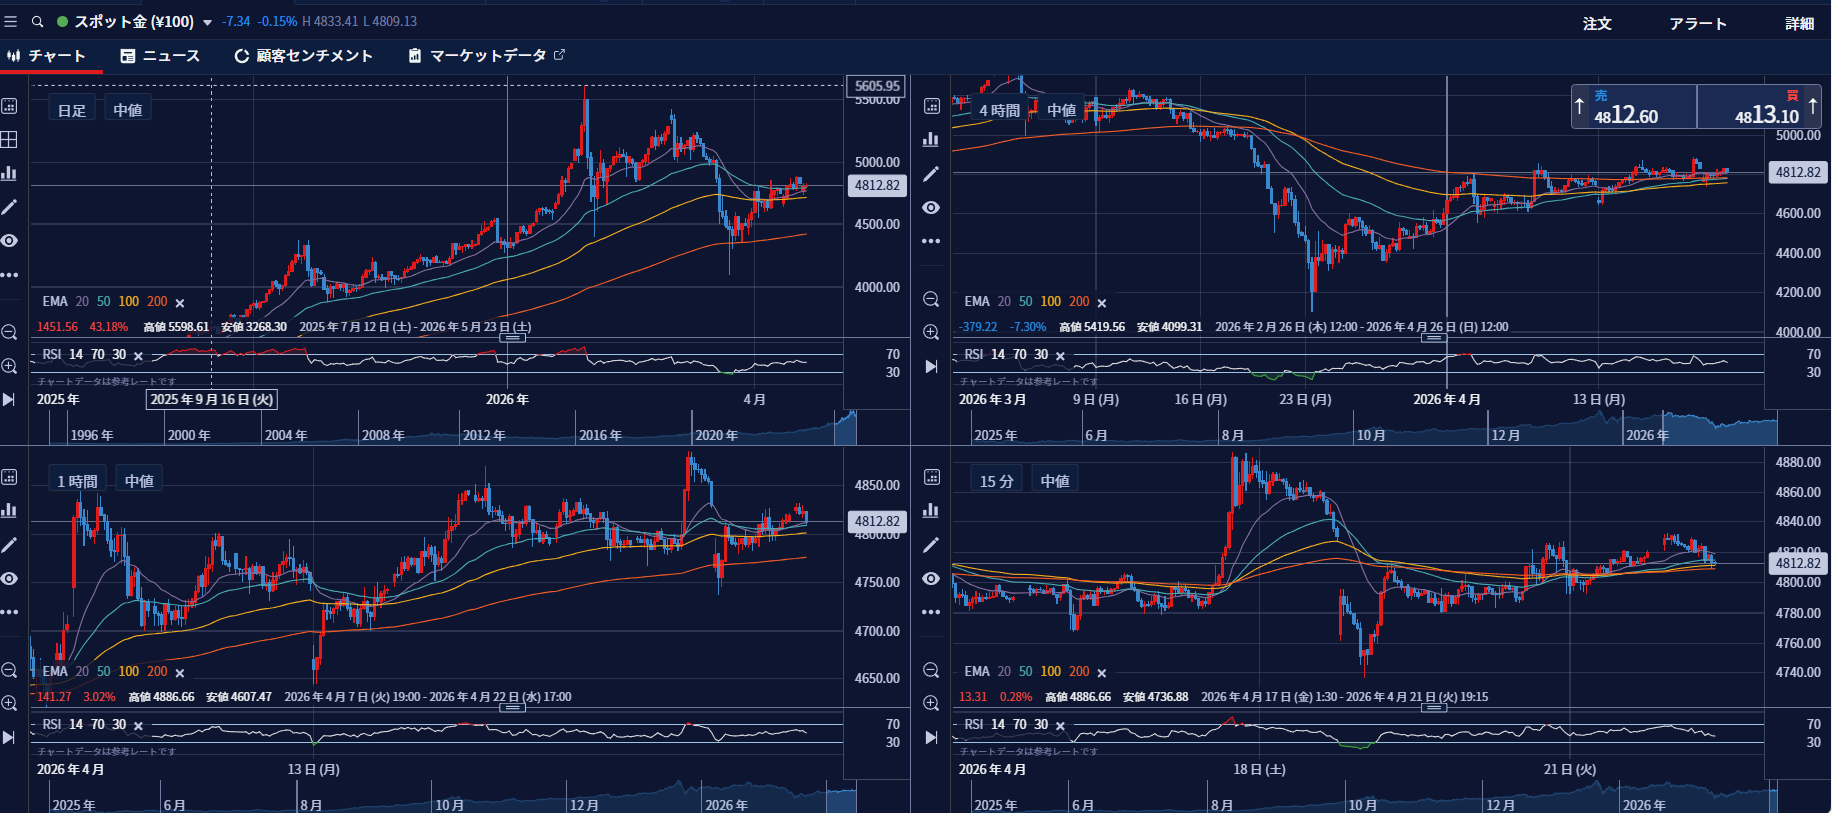Open the 15分 timeframe selector
The image size is (1835, 813).
(996, 481)
